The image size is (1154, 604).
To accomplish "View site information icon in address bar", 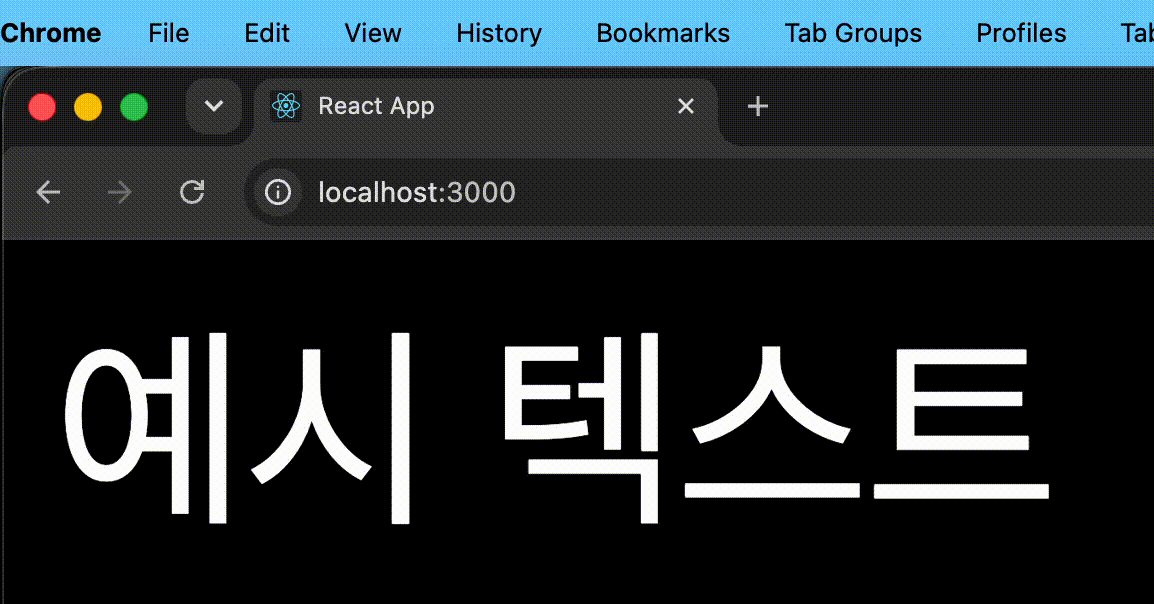I will click(277, 193).
